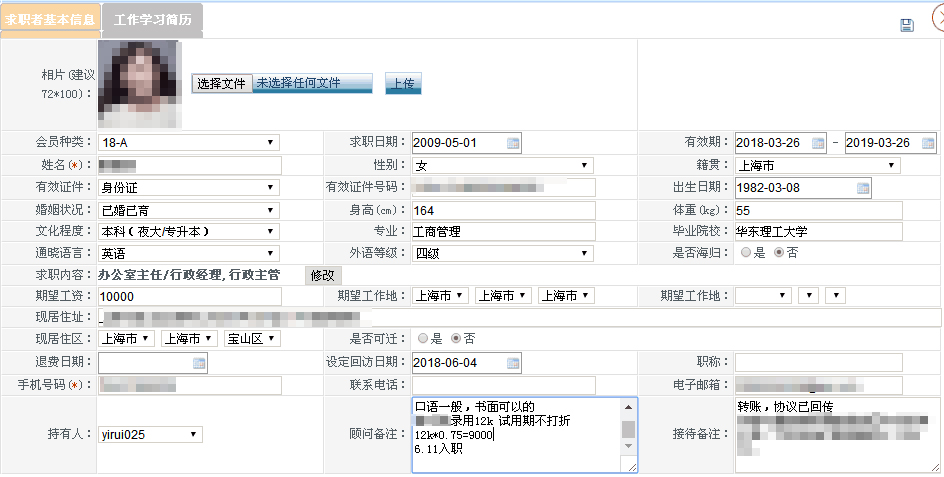Click the 姓名 input field
The image size is (944, 477).
pyautogui.click(x=190, y=165)
